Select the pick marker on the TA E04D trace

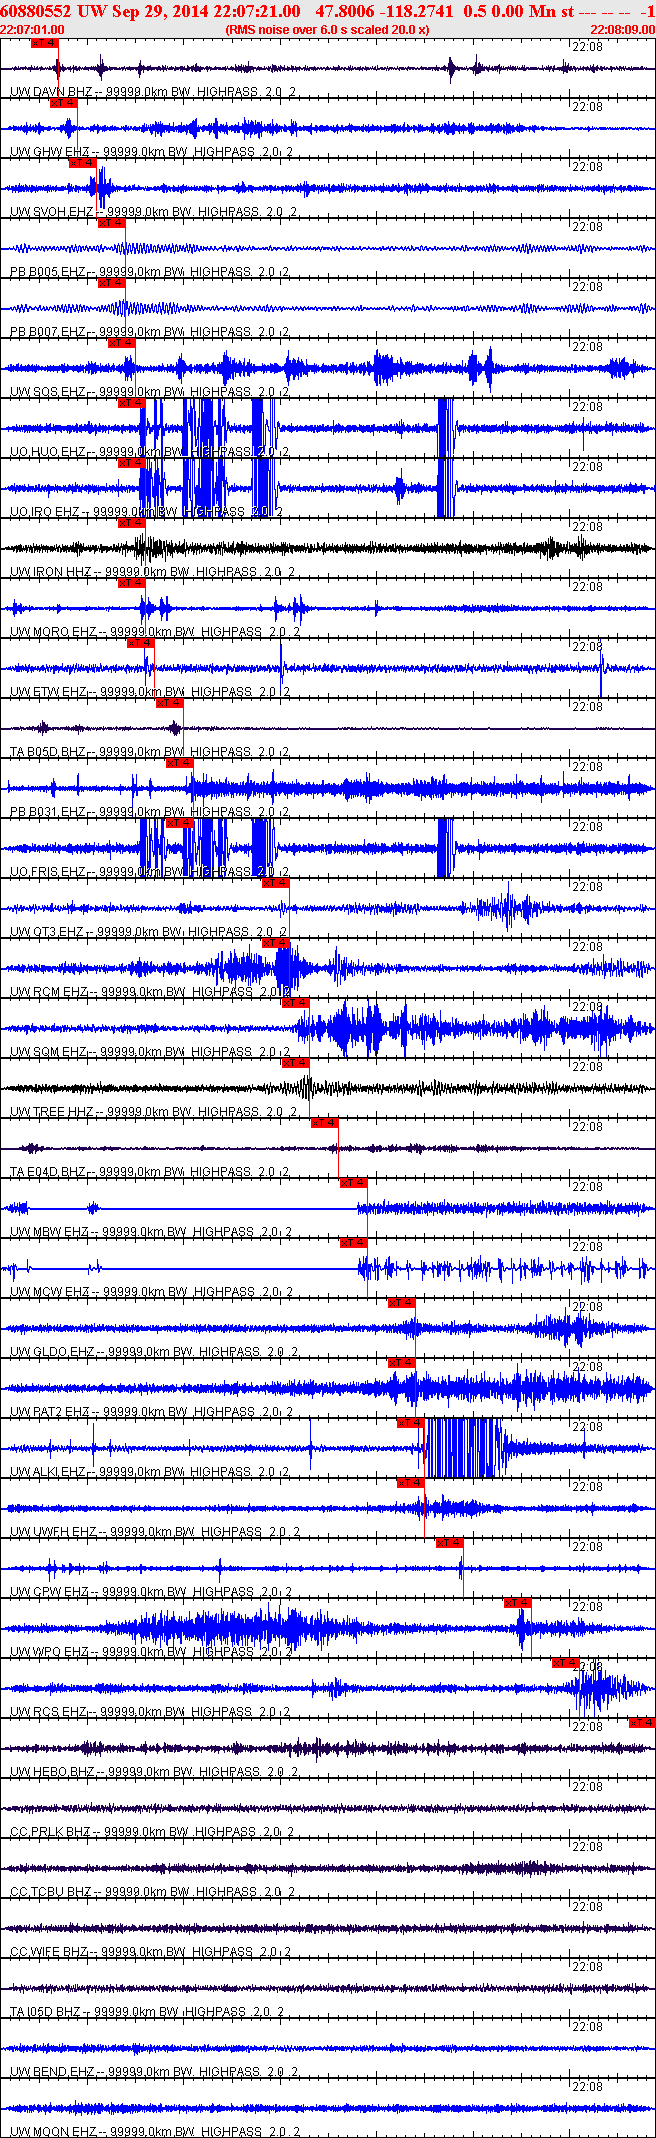point(324,1123)
